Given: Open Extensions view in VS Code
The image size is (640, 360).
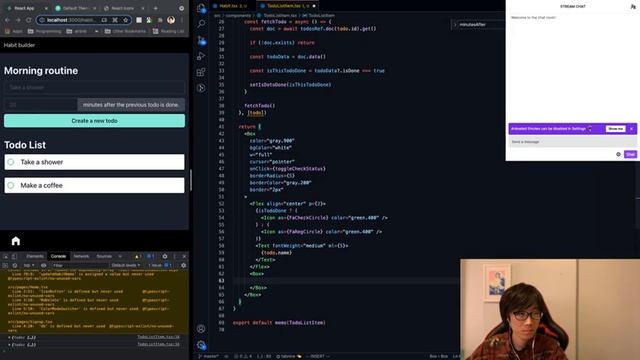Looking at the screenshot, I should point(201,72).
